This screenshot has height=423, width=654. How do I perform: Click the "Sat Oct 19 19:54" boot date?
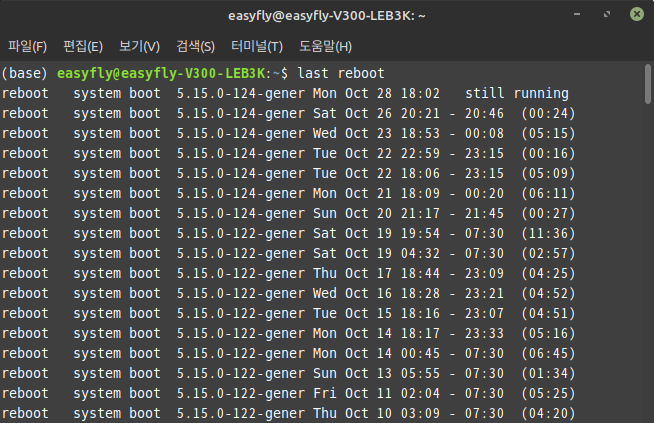(x=376, y=234)
